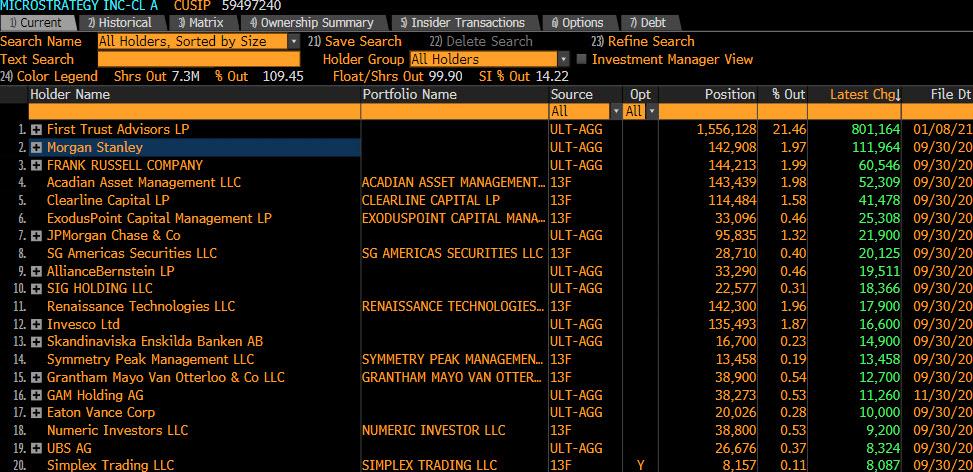Image resolution: width=973 pixels, height=472 pixels.
Task: Switch to the Historical tab
Action: (x=120, y=22)
